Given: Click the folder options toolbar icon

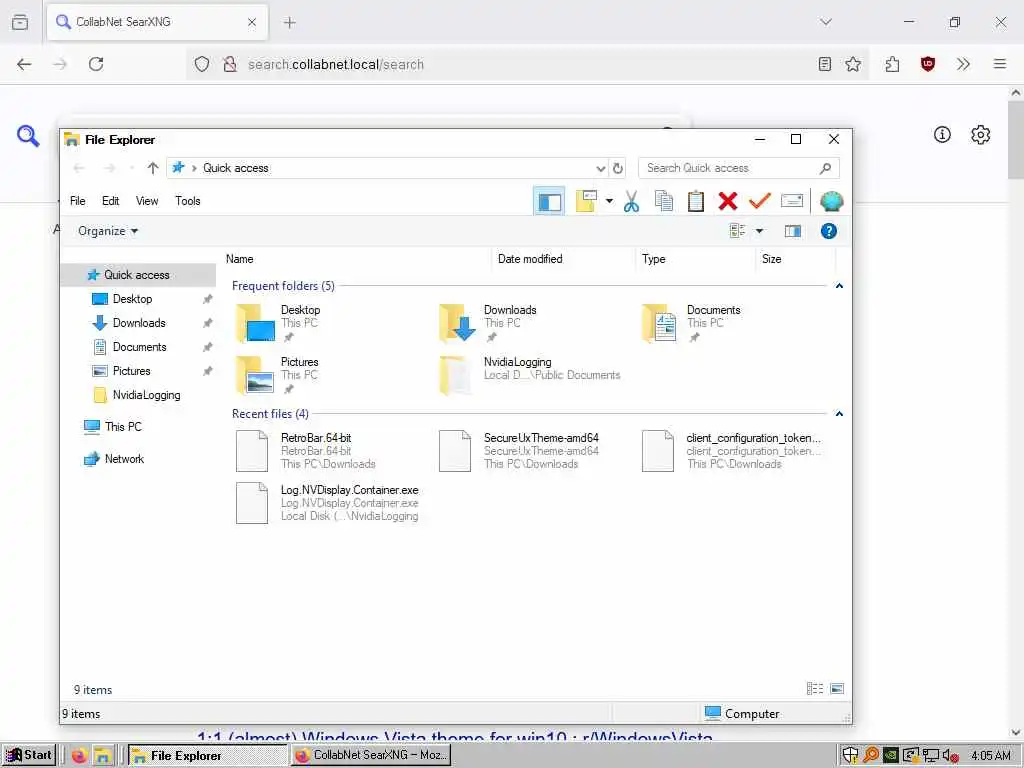Looking at the screenshot, I should click(x=586, y=201).
